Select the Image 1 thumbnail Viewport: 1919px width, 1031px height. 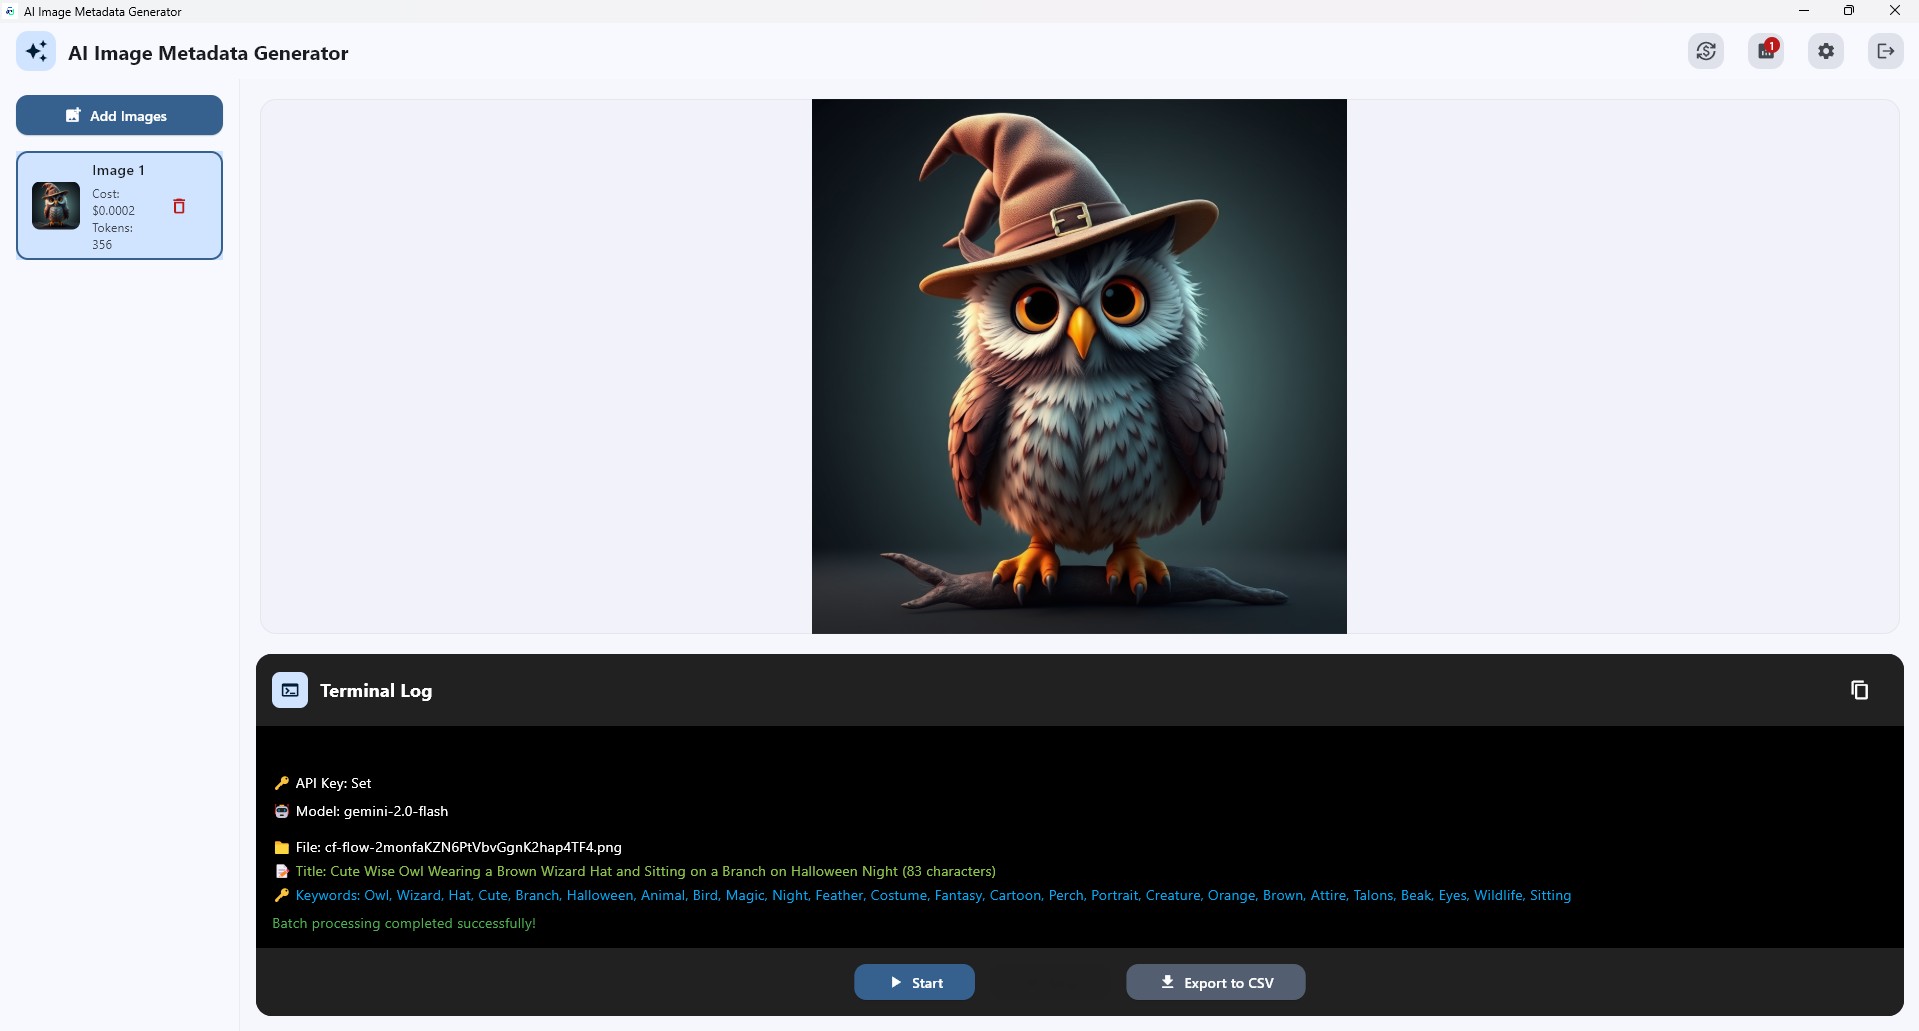click(55, 205)
